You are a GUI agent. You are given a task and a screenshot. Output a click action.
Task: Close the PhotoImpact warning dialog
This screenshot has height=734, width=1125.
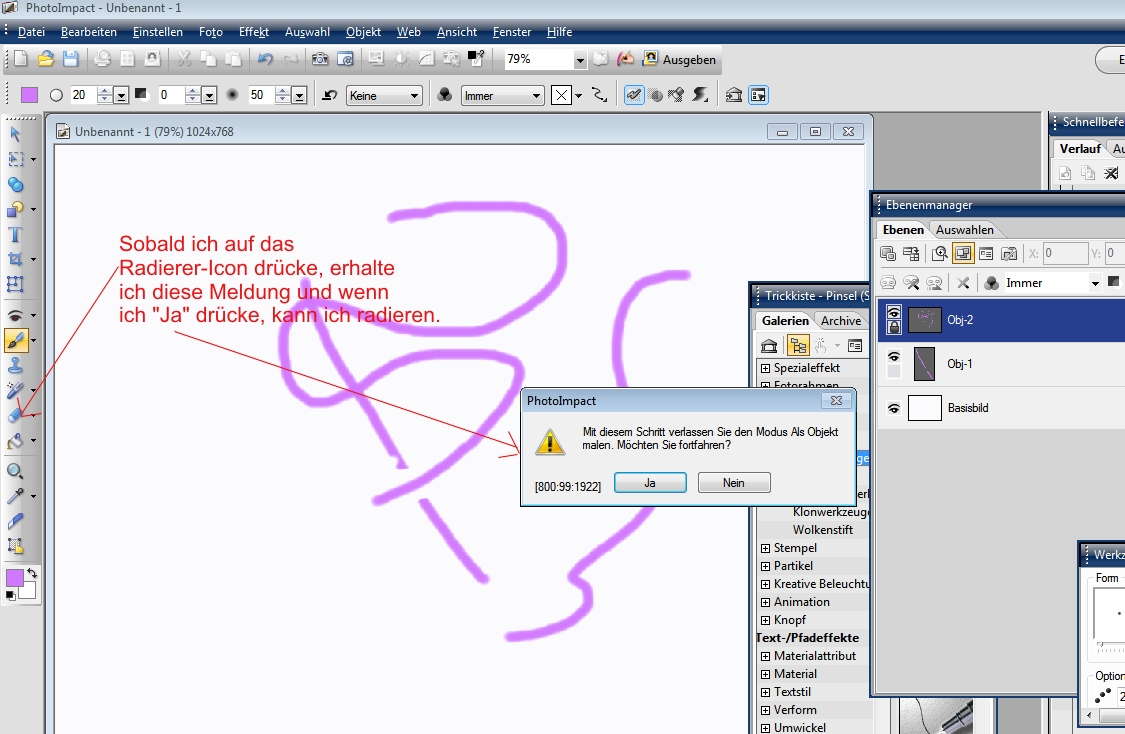[x=837, y=401]
